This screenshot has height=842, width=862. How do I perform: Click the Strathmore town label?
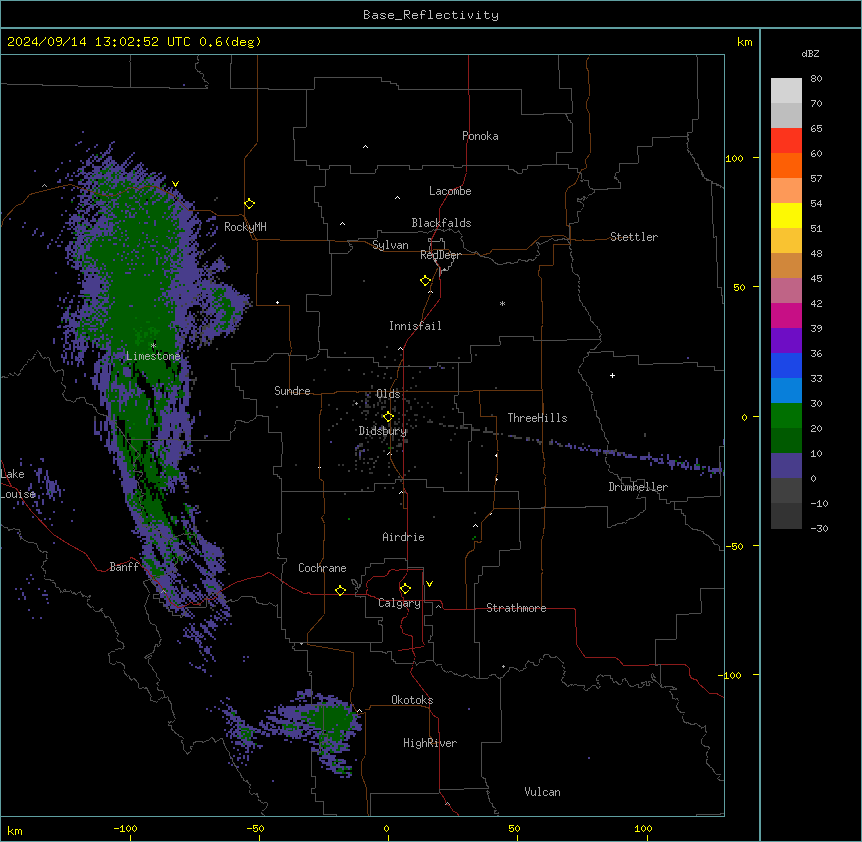click(516, 608)
